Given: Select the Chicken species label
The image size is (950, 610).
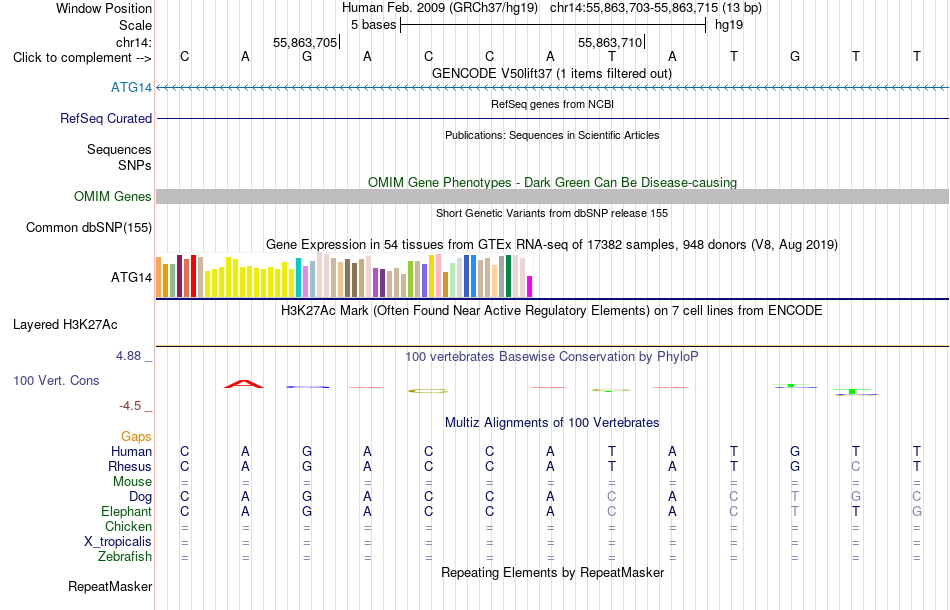Looking at the screenshot, I should (x=128, y=526).
